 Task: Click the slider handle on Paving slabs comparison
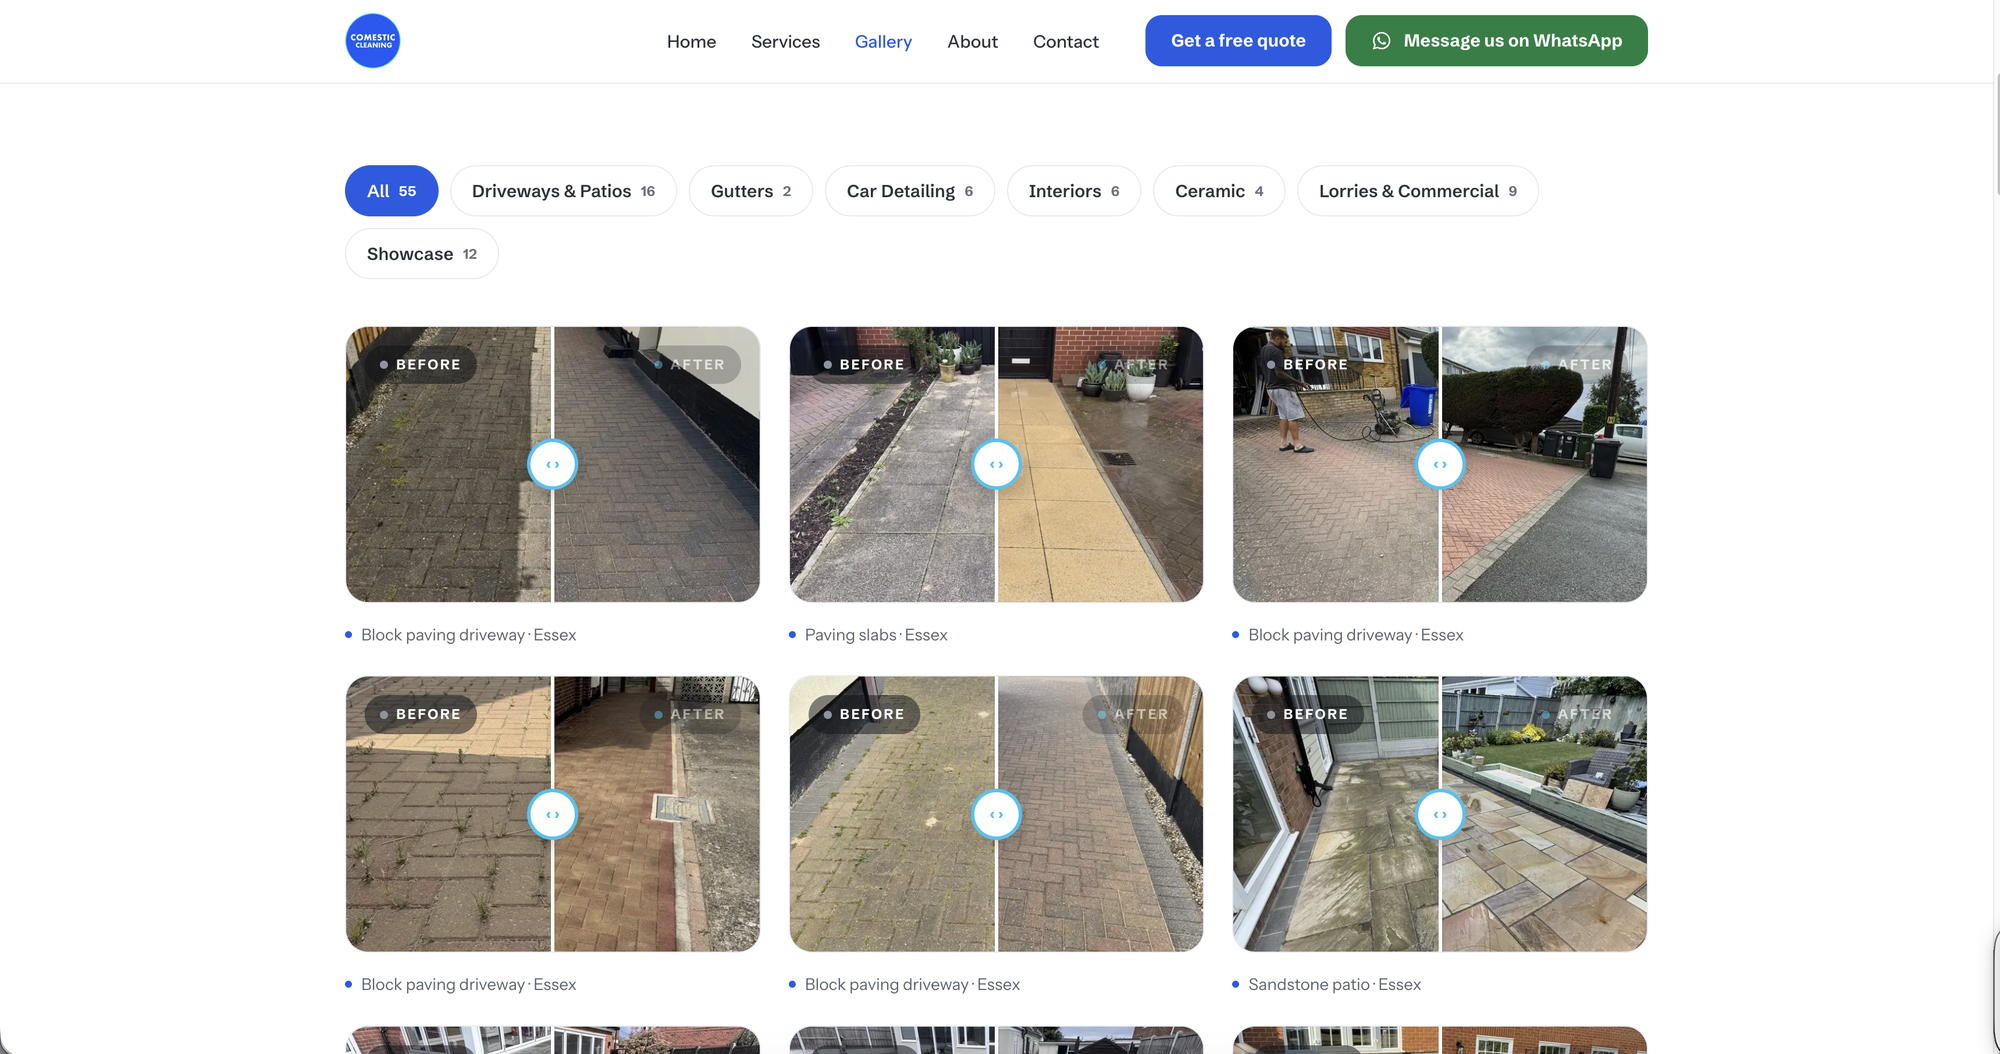click(x=996, y=464)
